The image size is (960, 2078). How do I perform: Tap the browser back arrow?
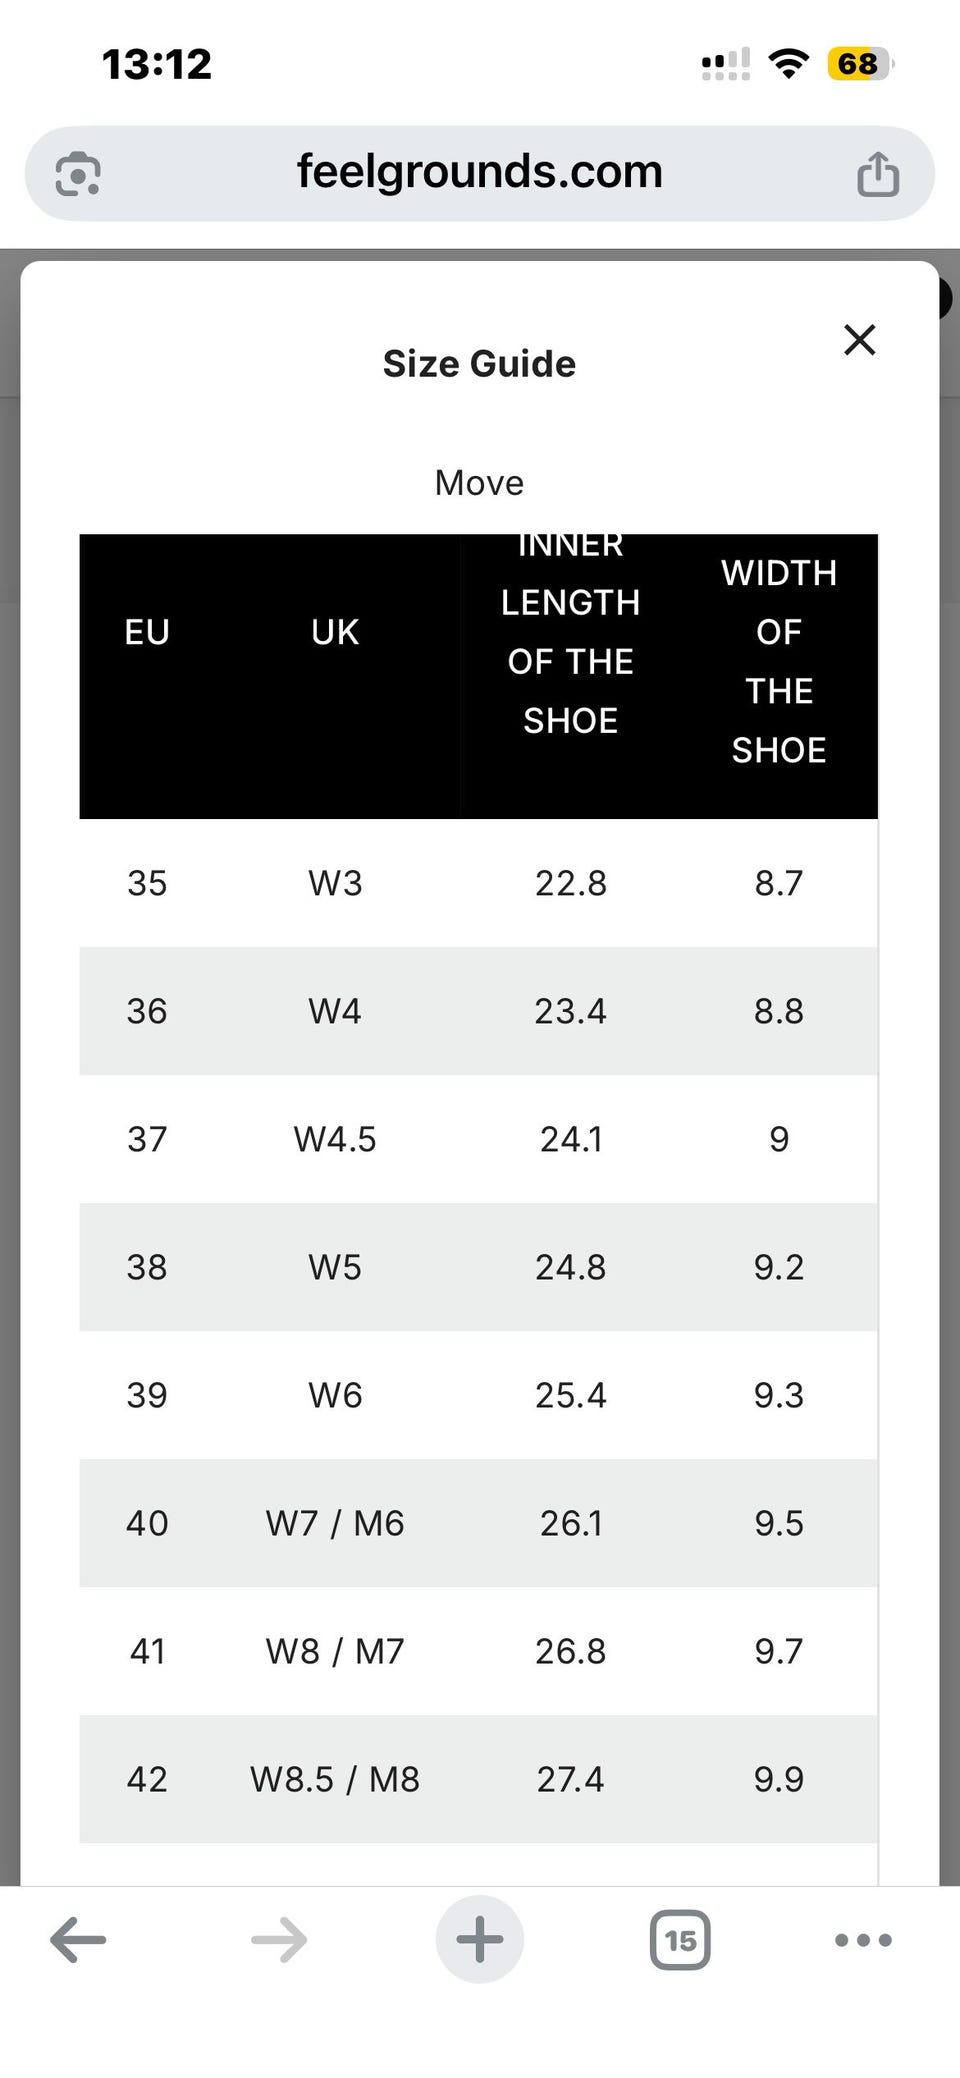click(78, 1940)
